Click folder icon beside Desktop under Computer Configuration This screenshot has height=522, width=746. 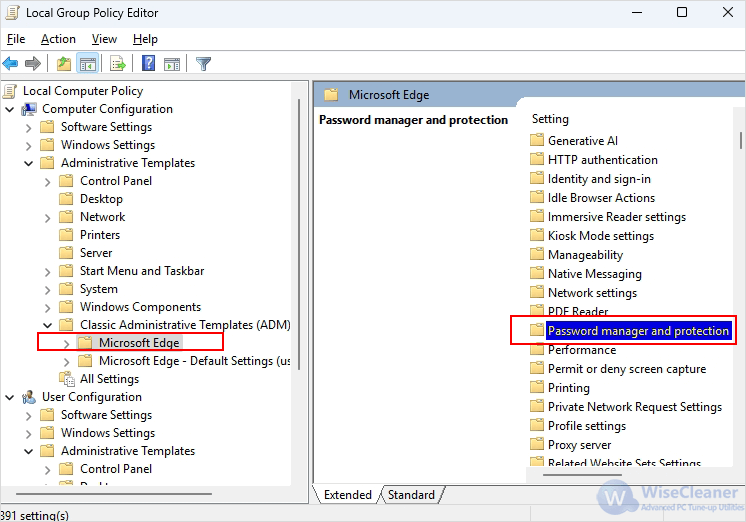point(66,198)
